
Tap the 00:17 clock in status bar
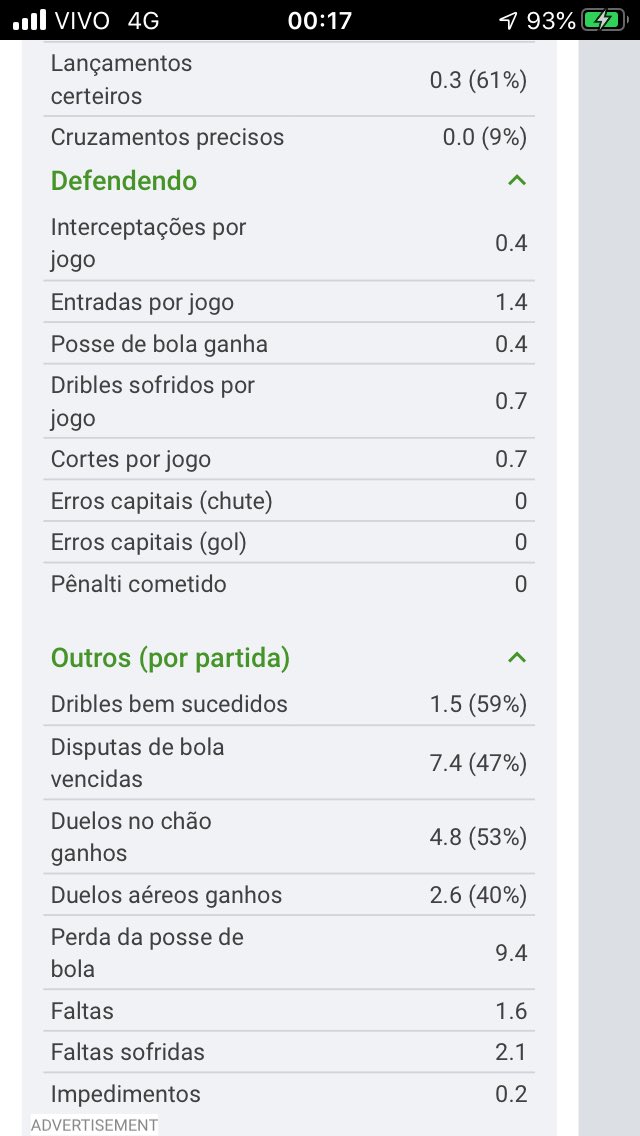click(319, 20)
